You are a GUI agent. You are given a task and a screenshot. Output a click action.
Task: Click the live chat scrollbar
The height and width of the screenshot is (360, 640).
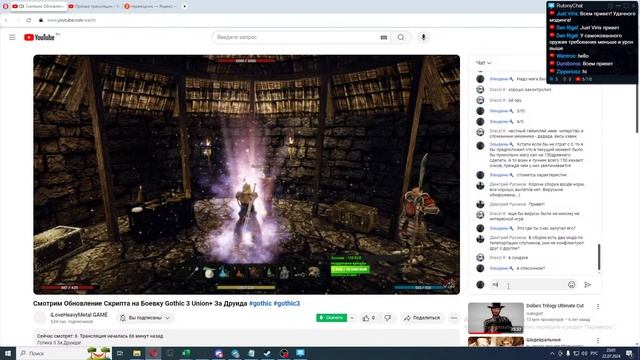(x=599, y=257)
